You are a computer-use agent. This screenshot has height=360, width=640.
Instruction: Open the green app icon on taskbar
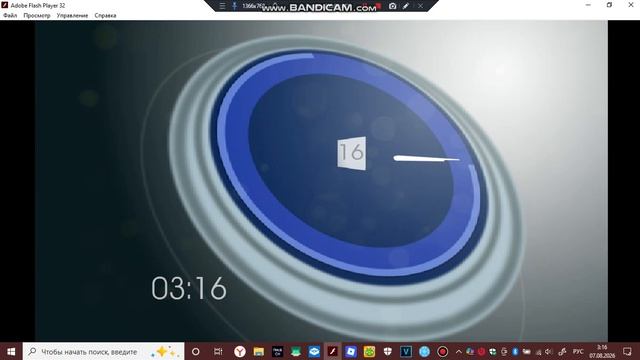click(x=296, y=351)
